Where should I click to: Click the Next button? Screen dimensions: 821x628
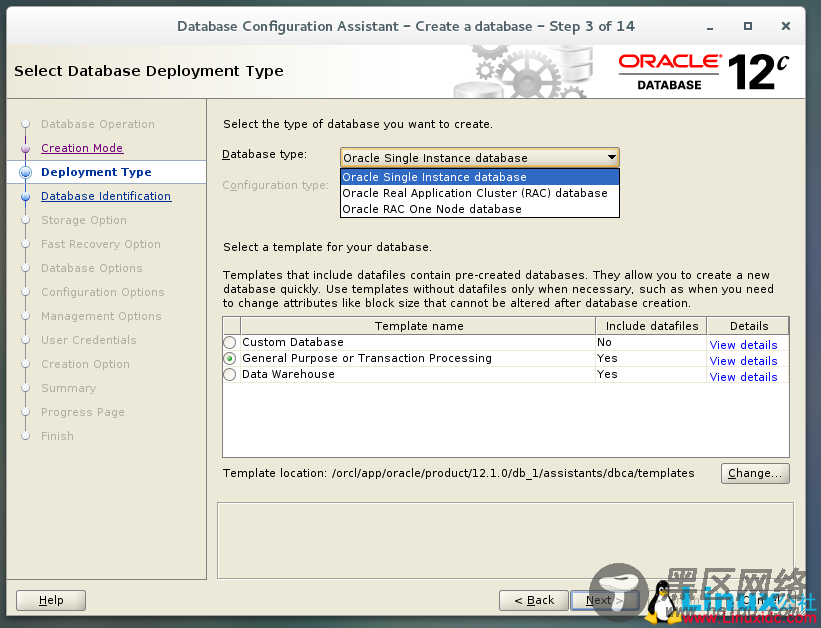pos(604,600)
